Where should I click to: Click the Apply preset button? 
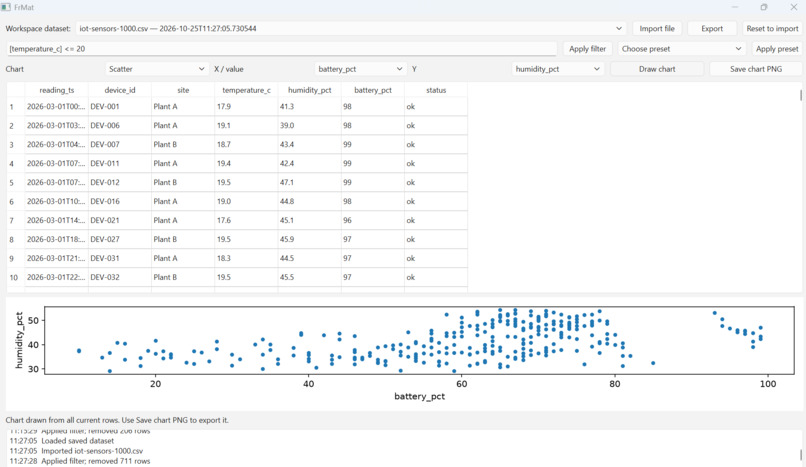pyautogui.click(x=777, y=49)
